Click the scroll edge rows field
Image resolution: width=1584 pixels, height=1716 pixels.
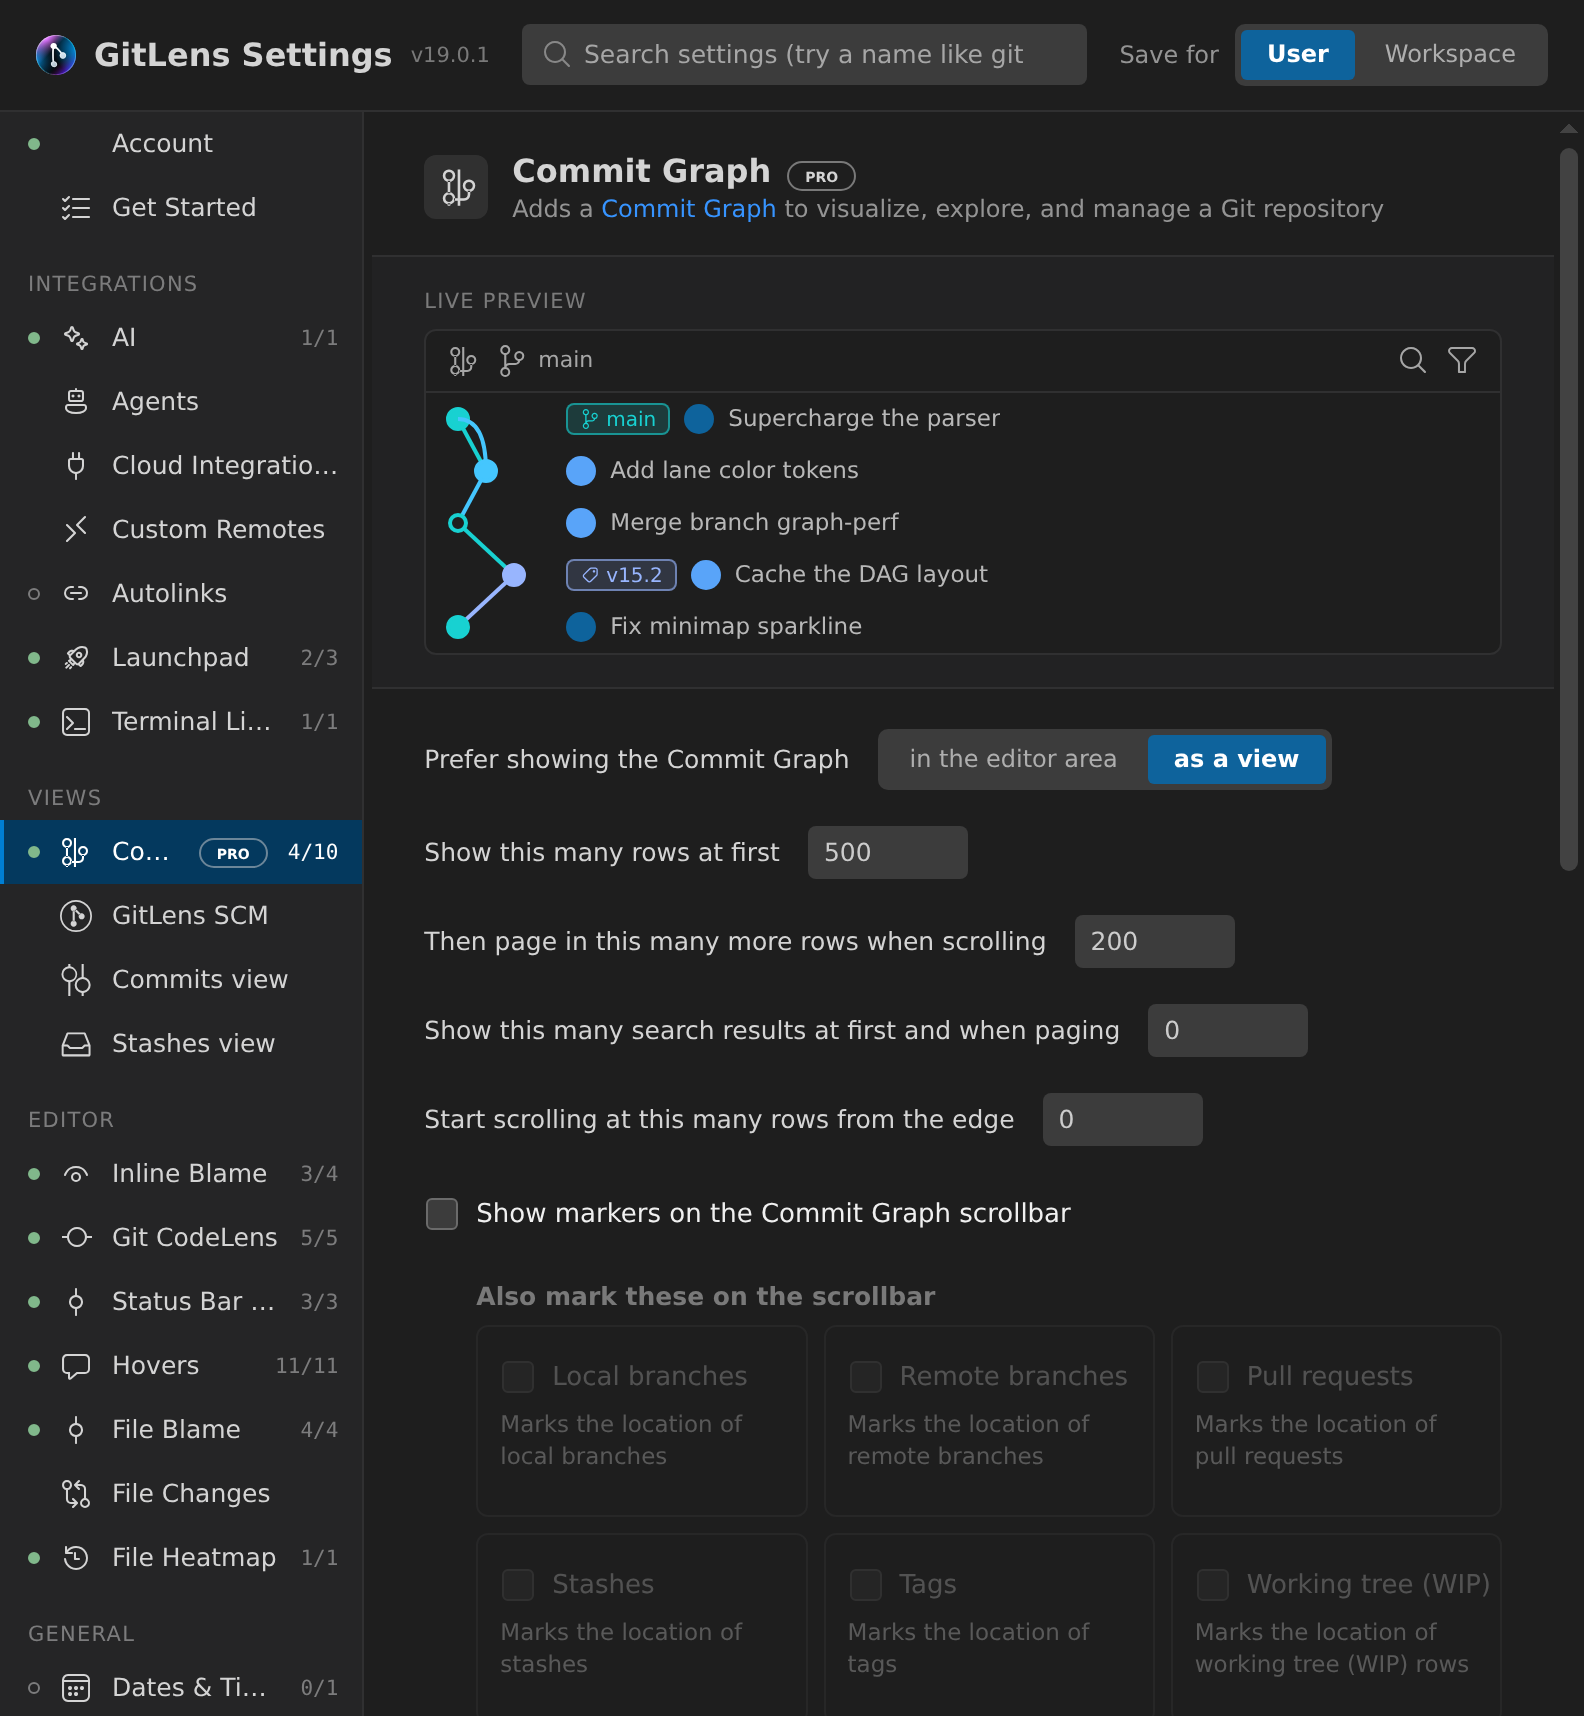pos(1123,1119)
